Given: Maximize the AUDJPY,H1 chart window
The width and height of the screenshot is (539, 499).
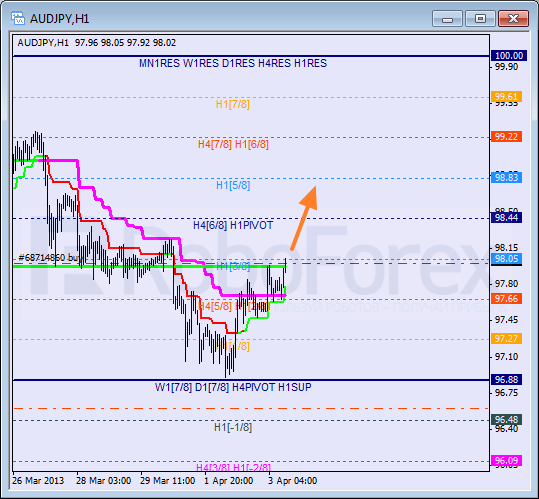Looking at the screenshot, I should pos(480,19).
